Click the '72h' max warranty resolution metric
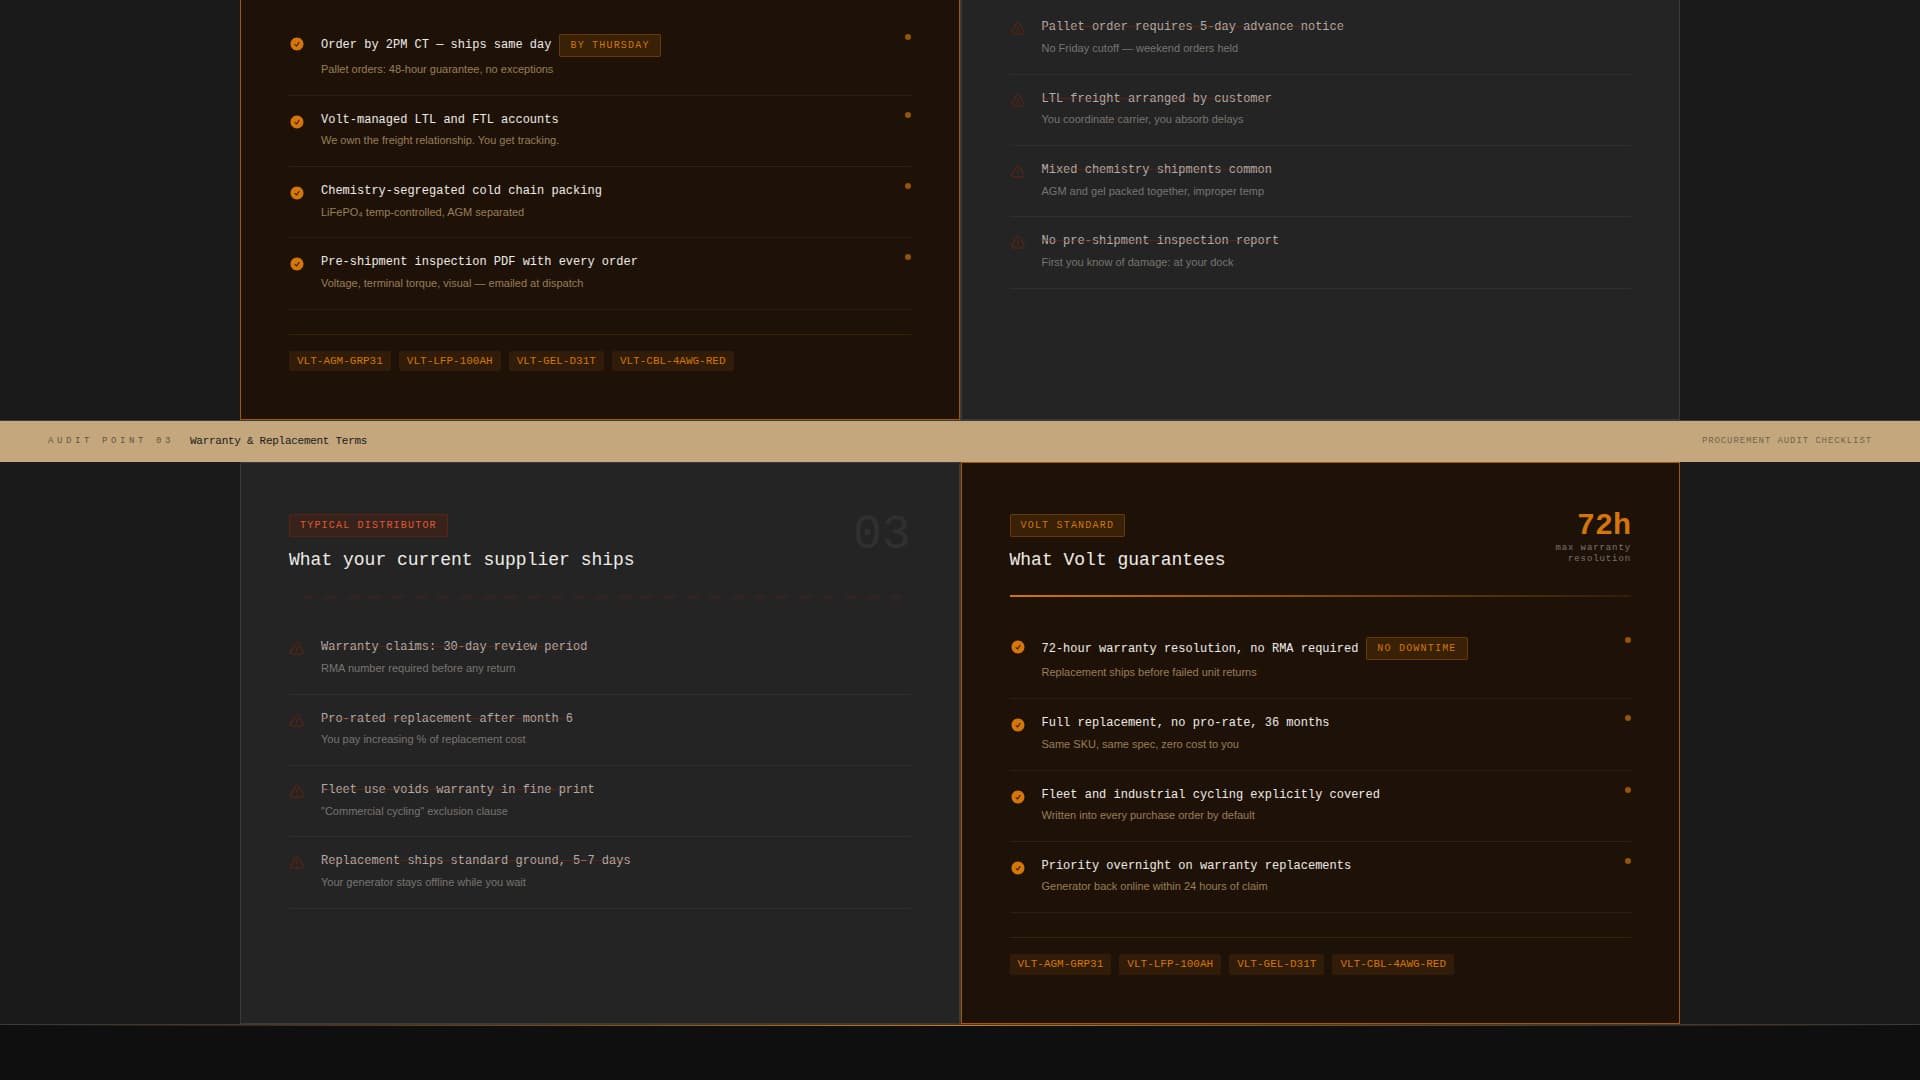Screen dimensions: 1920x1080 pyautogui.click(x=1604, y=524)
